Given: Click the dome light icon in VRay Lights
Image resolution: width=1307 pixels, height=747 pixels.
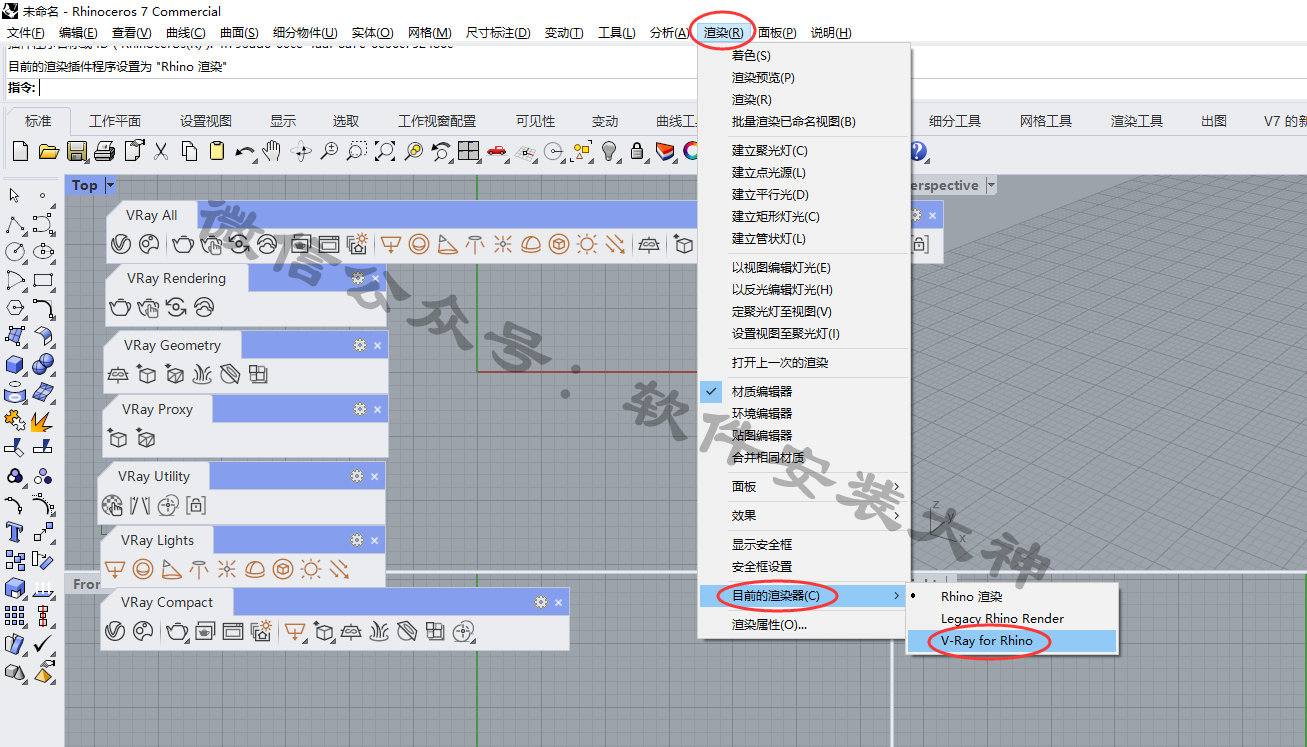Looking at the screenshot, I should point(255,570).
